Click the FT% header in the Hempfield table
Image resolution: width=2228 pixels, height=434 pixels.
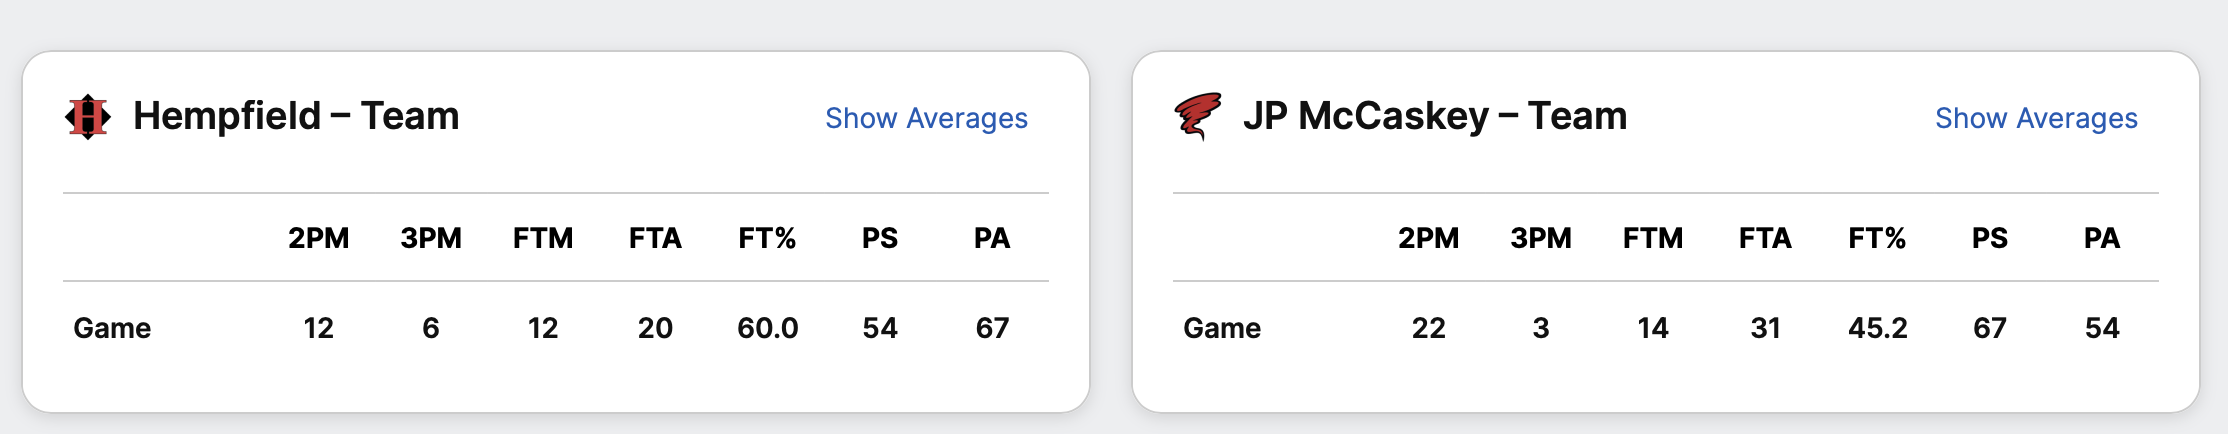tap(767, 238)
